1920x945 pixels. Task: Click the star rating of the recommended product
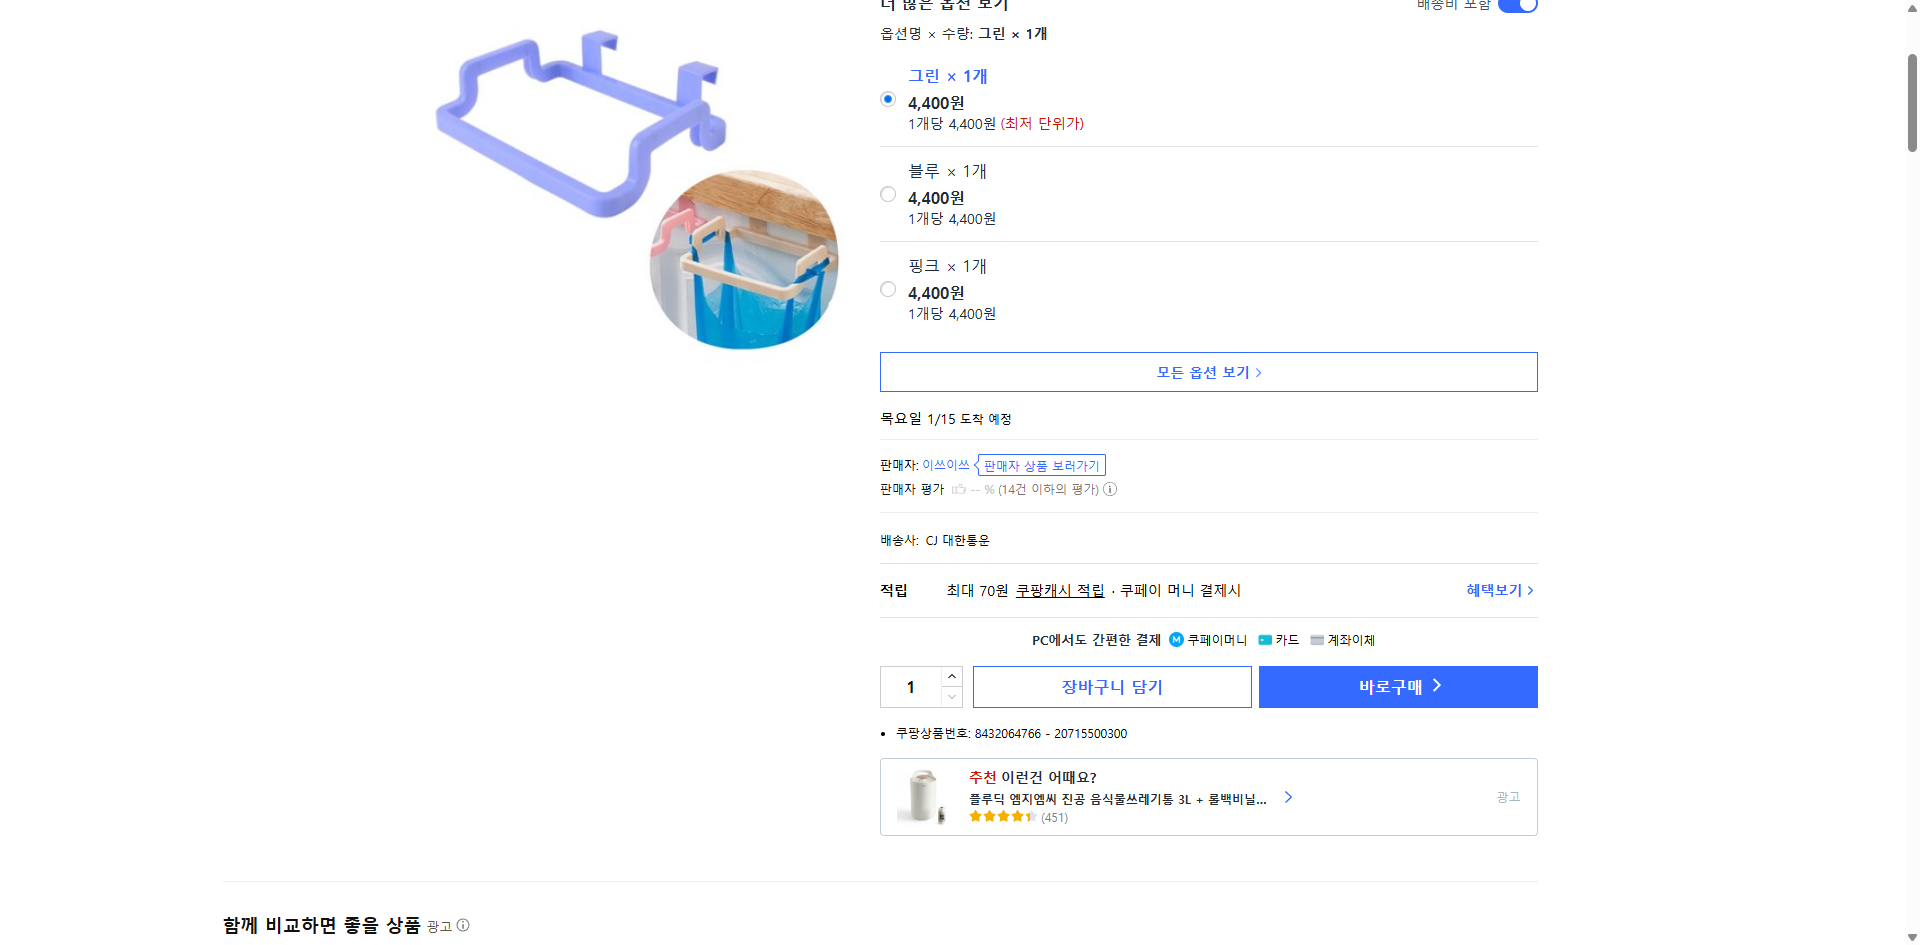[1001, 816]
